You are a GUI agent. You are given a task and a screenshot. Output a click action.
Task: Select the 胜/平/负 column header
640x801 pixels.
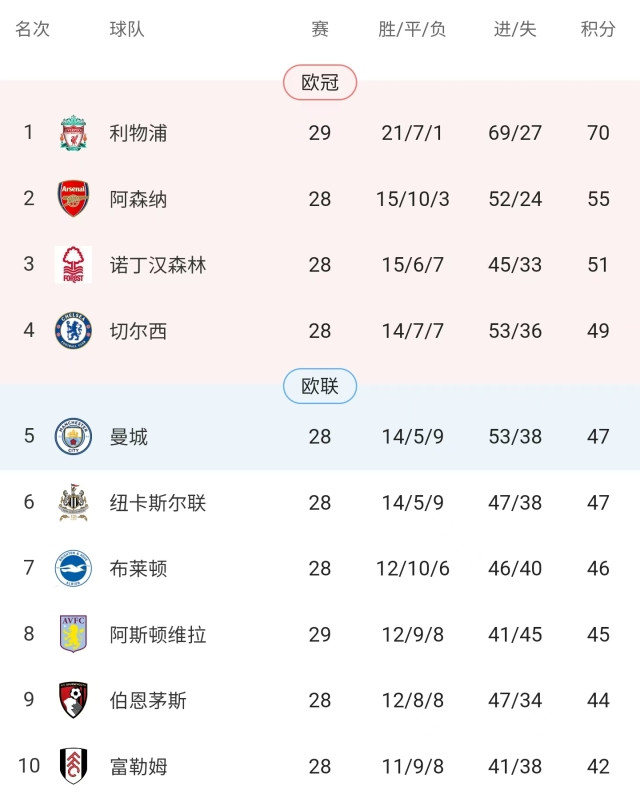[x=412, y=29]
